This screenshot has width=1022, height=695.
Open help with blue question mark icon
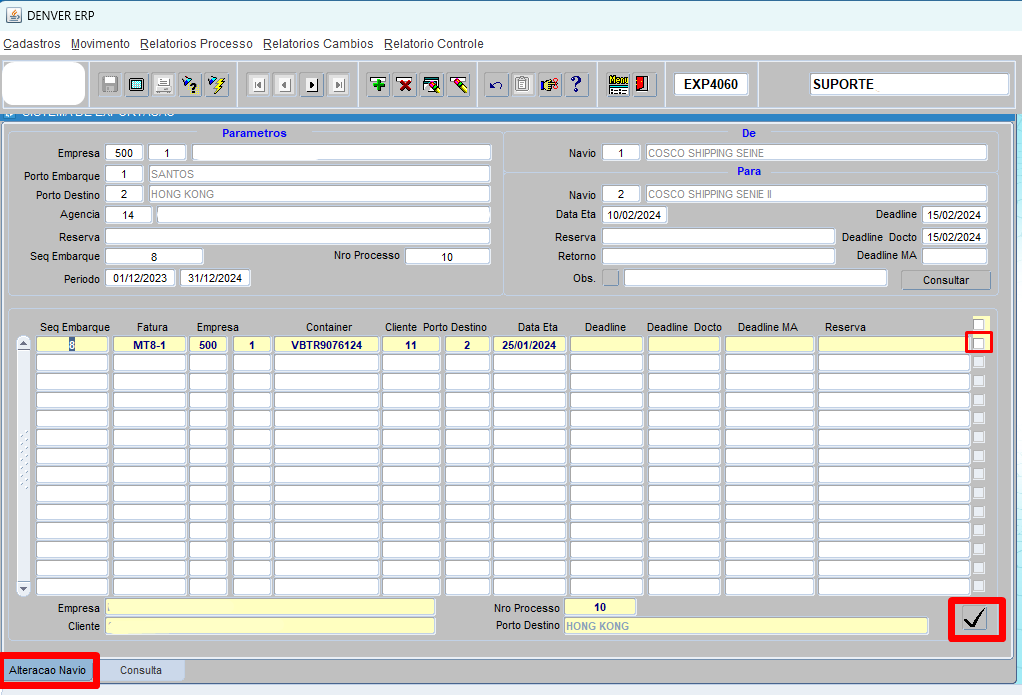(576, 85)
